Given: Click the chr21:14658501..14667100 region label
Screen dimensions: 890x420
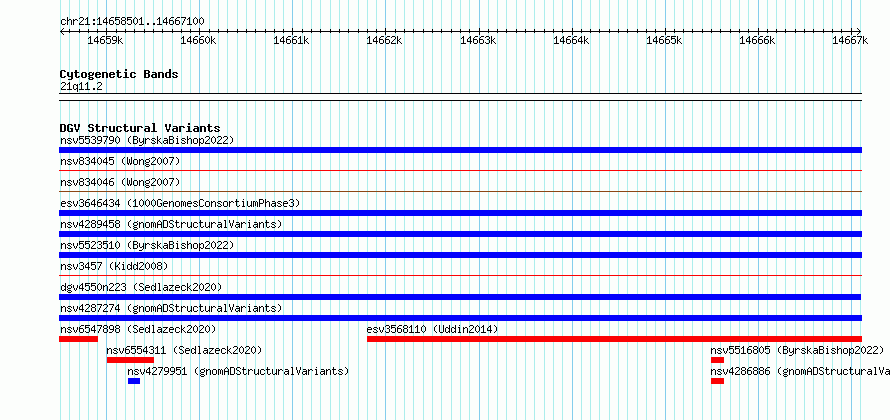Looking at the screenshot, I should click(x=132, y=21).
